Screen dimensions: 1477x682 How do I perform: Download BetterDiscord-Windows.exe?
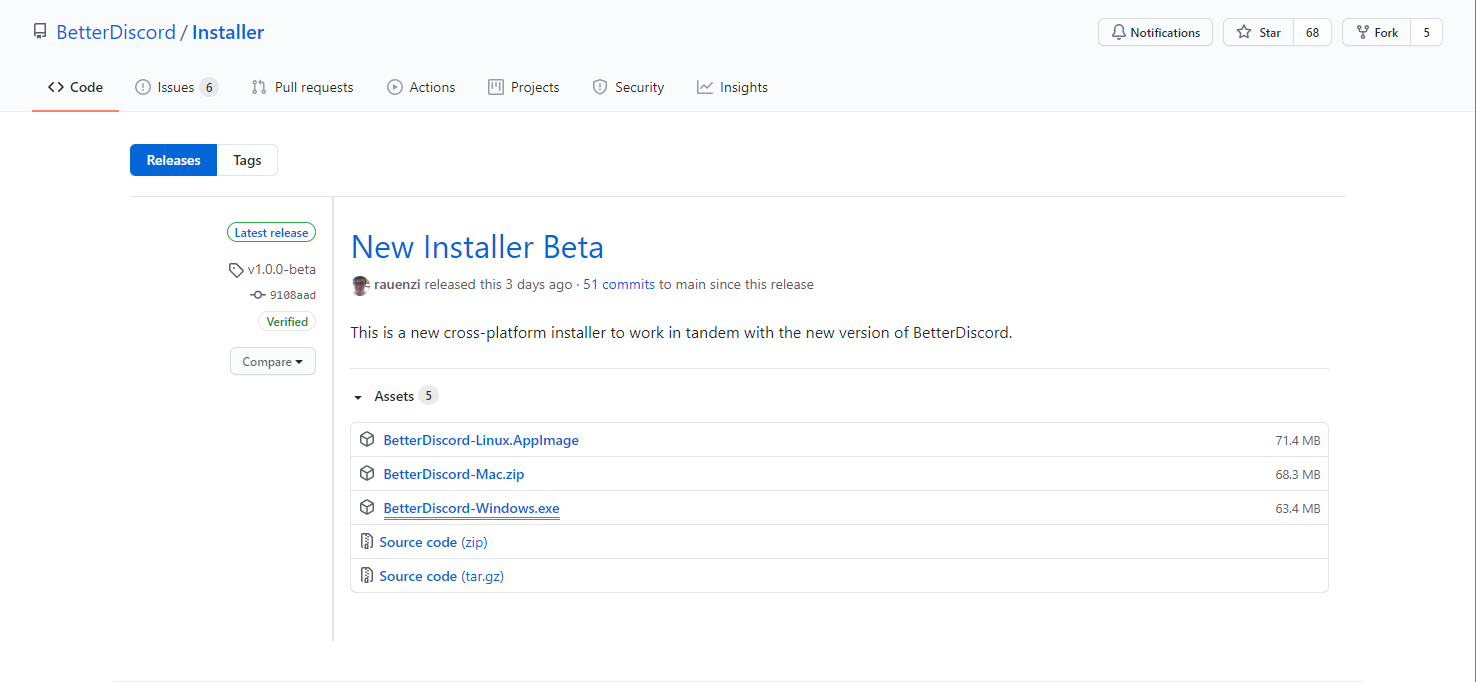(x=471, y=508)
